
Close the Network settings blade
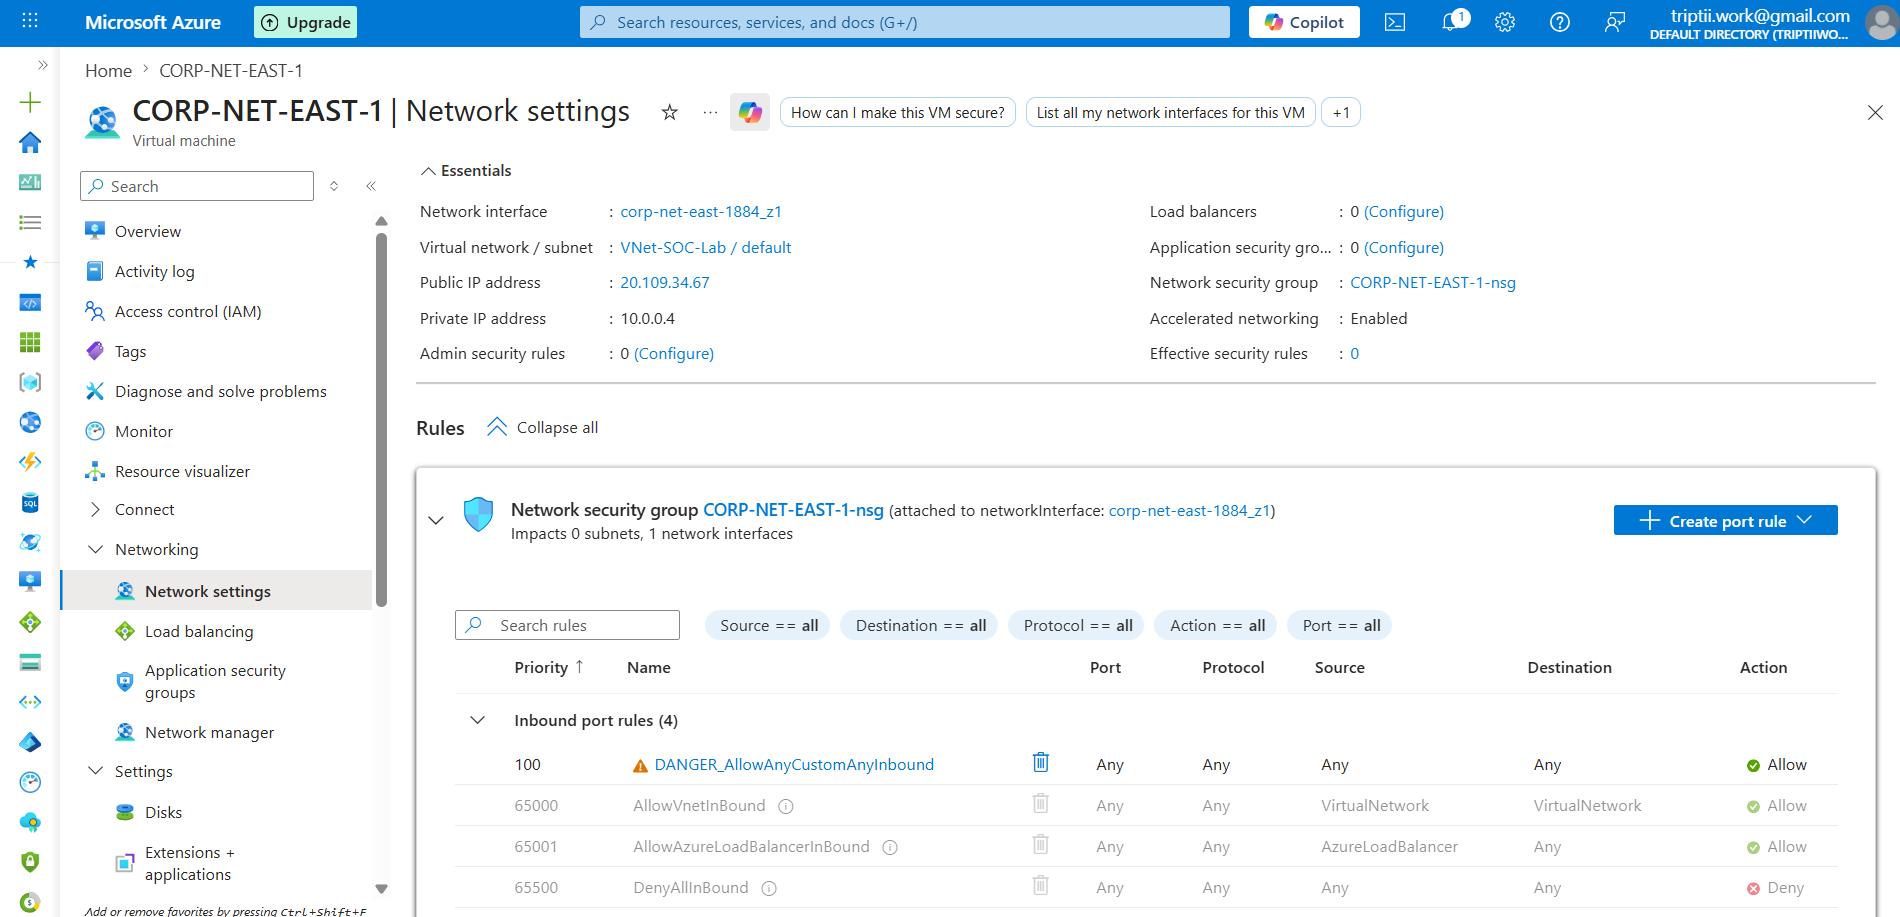coord(1875,112)
